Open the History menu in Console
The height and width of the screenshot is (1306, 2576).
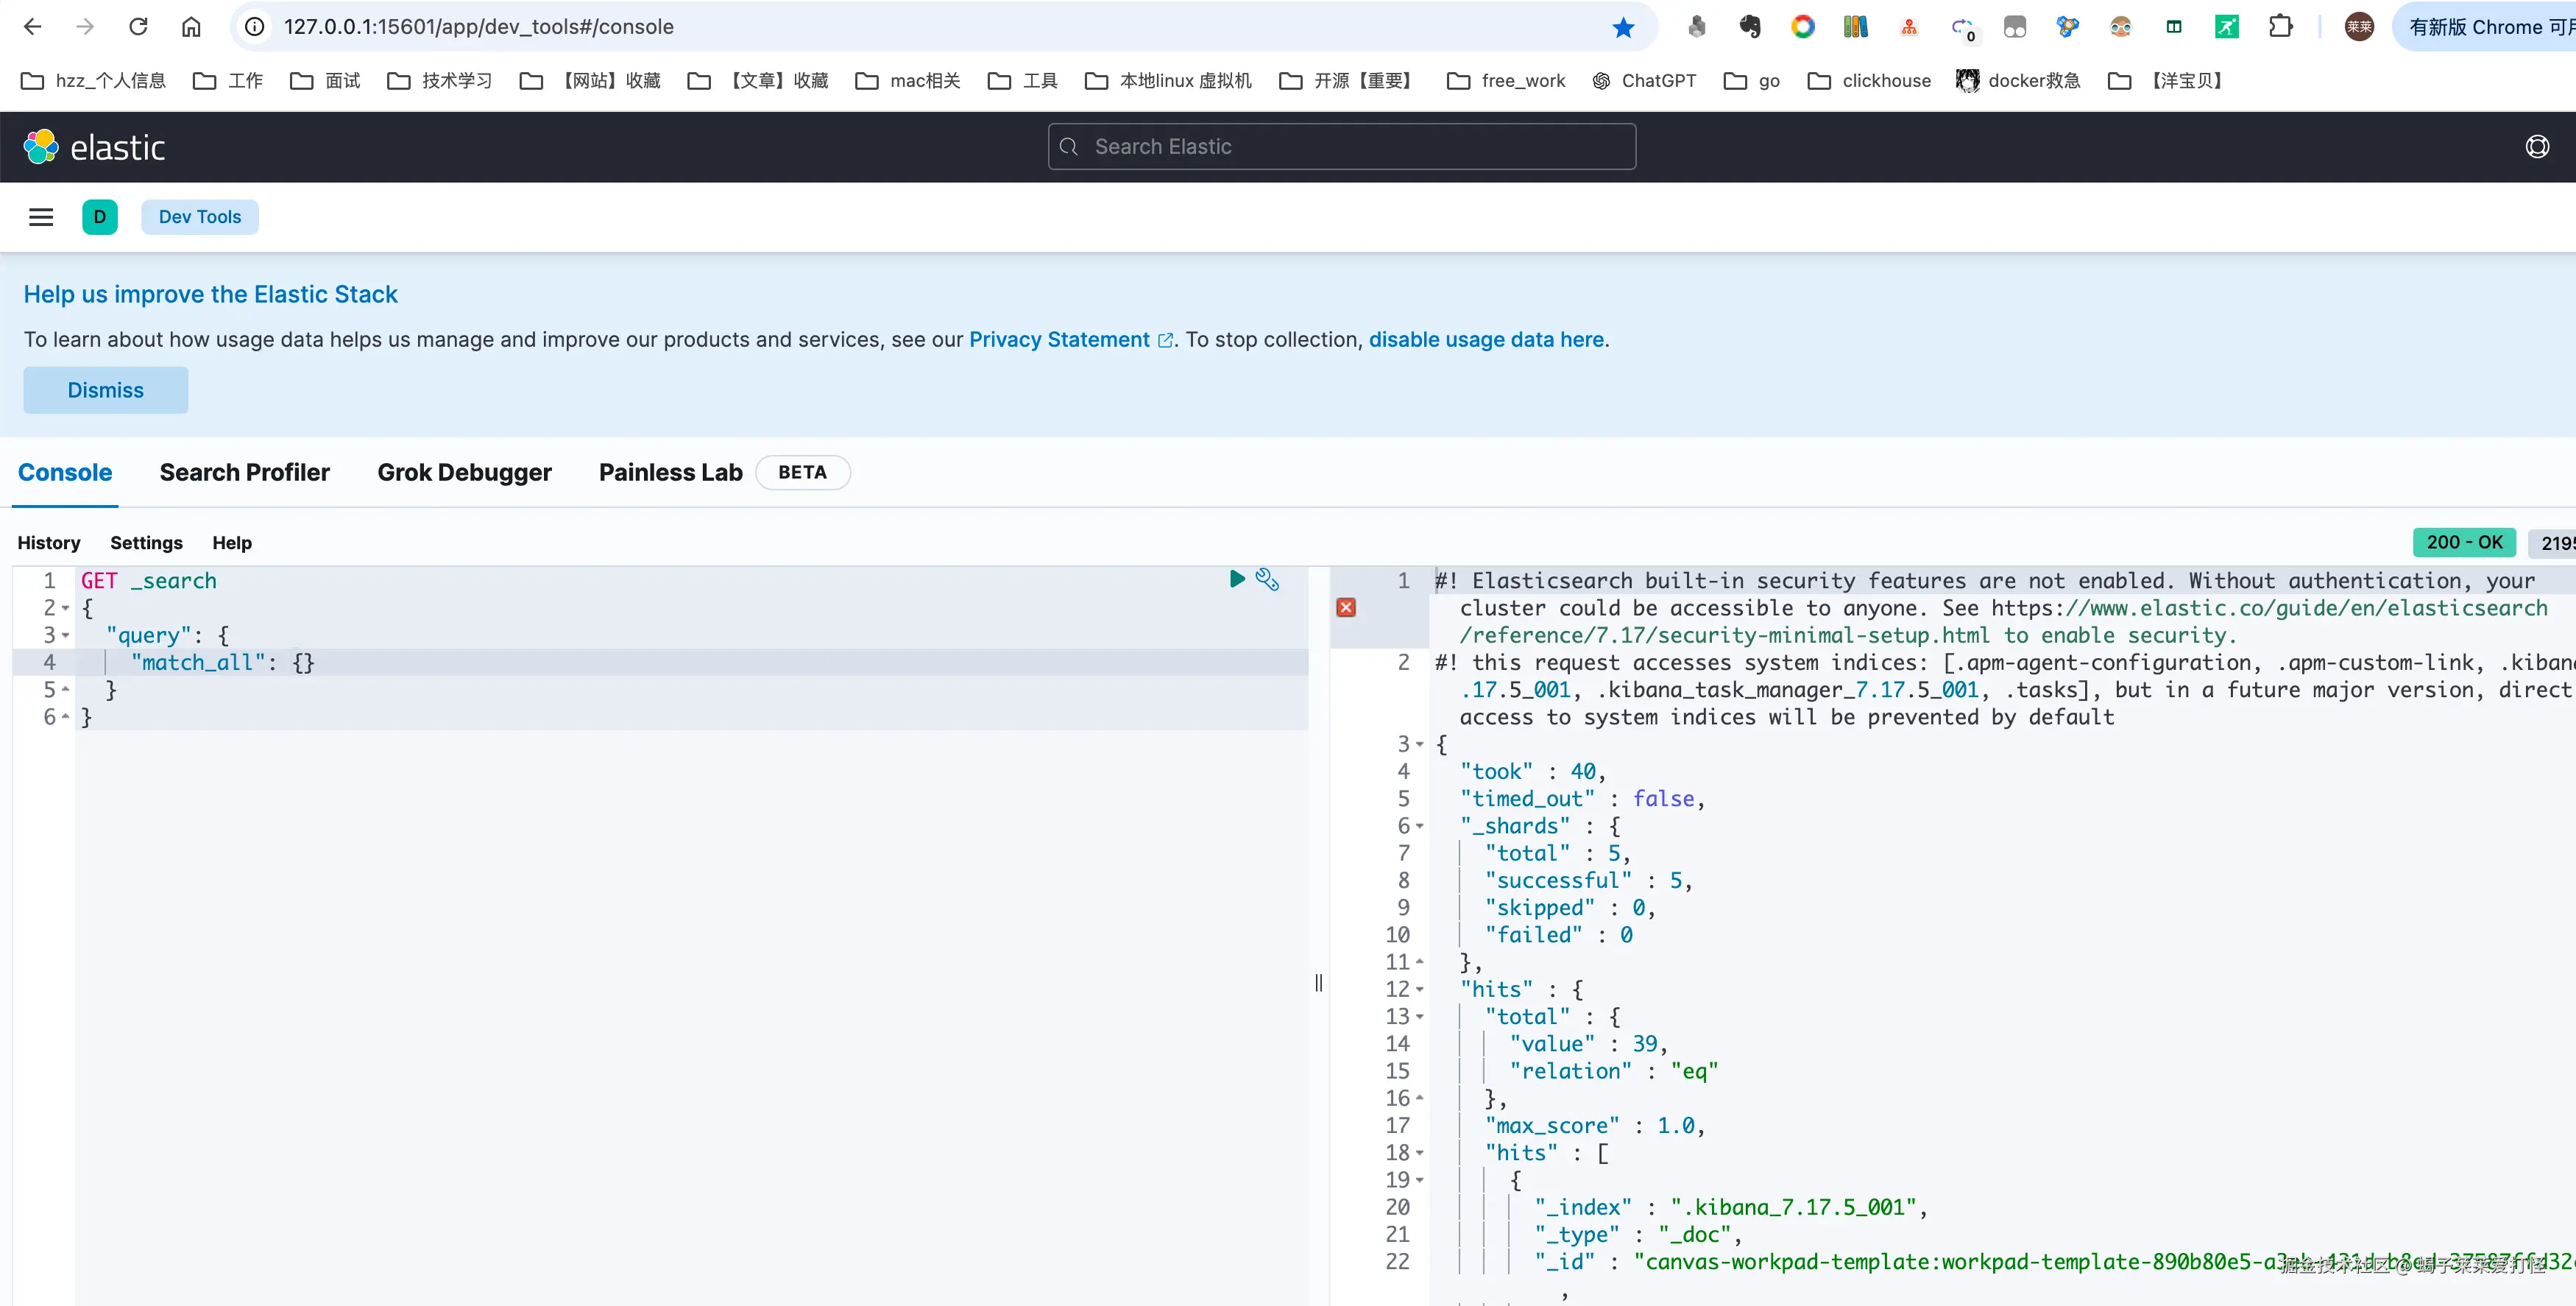coord(48,543)
